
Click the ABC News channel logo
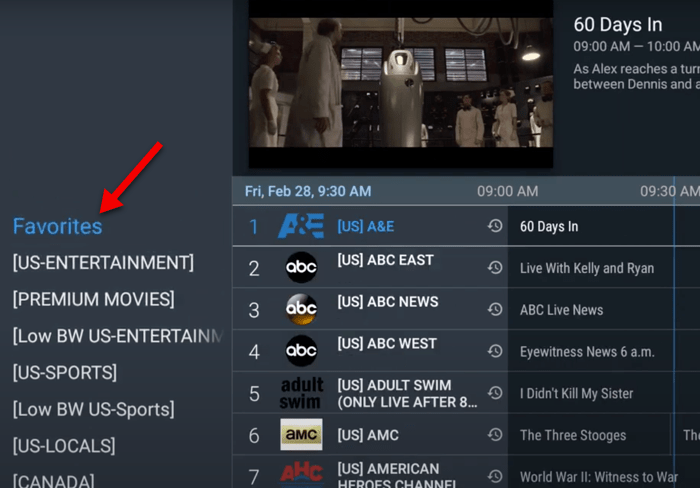point(301,310)
